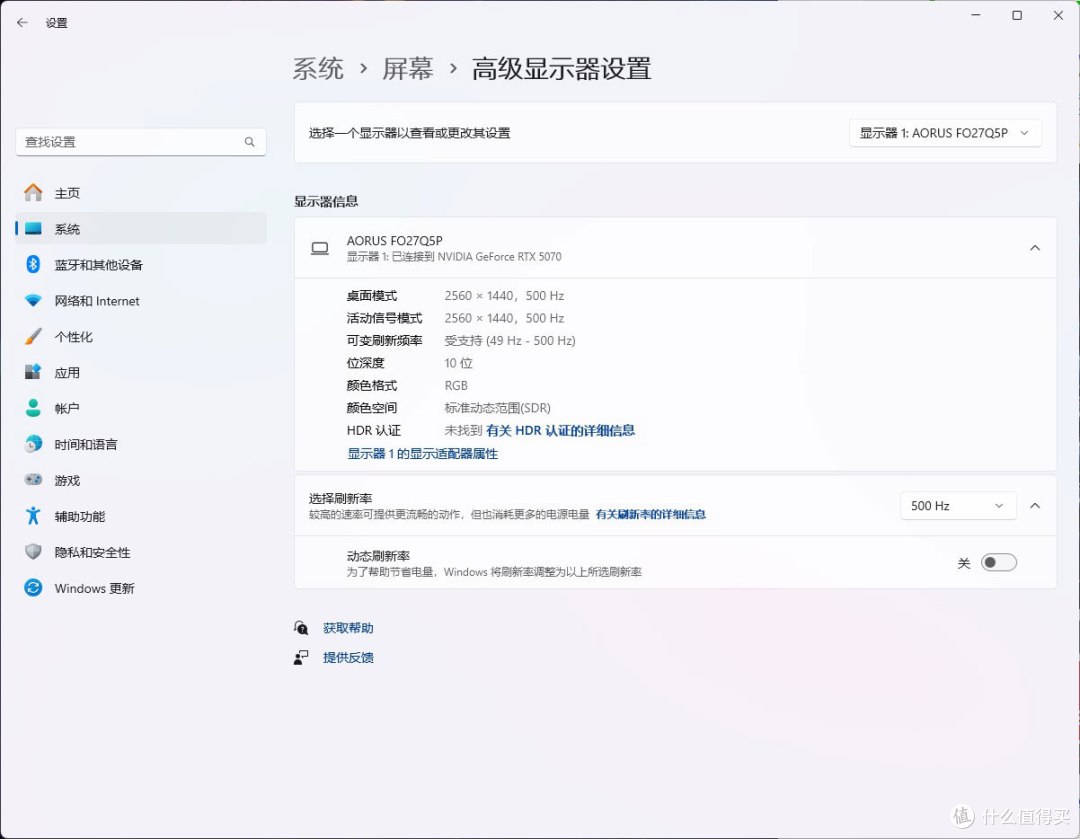The image size is (1080, 839).
Task: Click the monitor icon beside AORUS FO27Q5P
Action: 320,248
